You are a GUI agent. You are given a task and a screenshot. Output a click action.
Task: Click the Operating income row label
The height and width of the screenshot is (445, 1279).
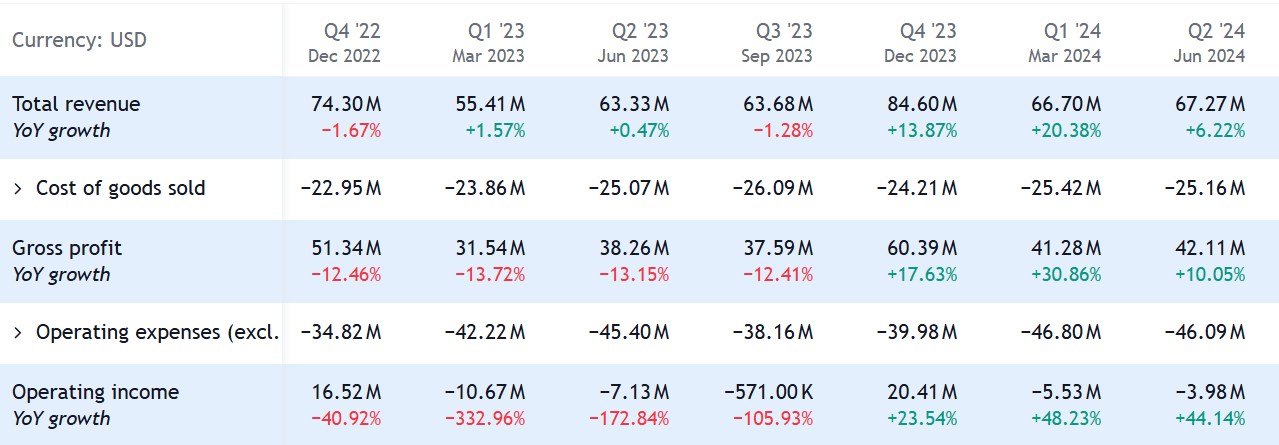click(95, 392)
